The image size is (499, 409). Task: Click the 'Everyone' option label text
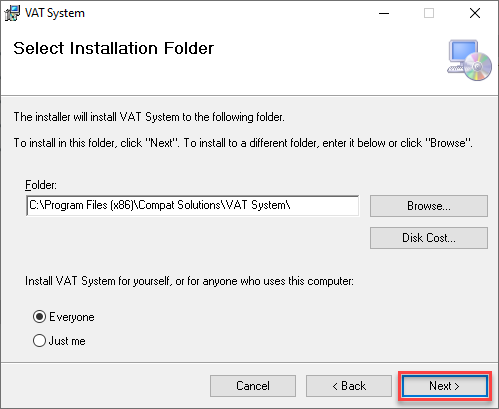tap(72, 317)
